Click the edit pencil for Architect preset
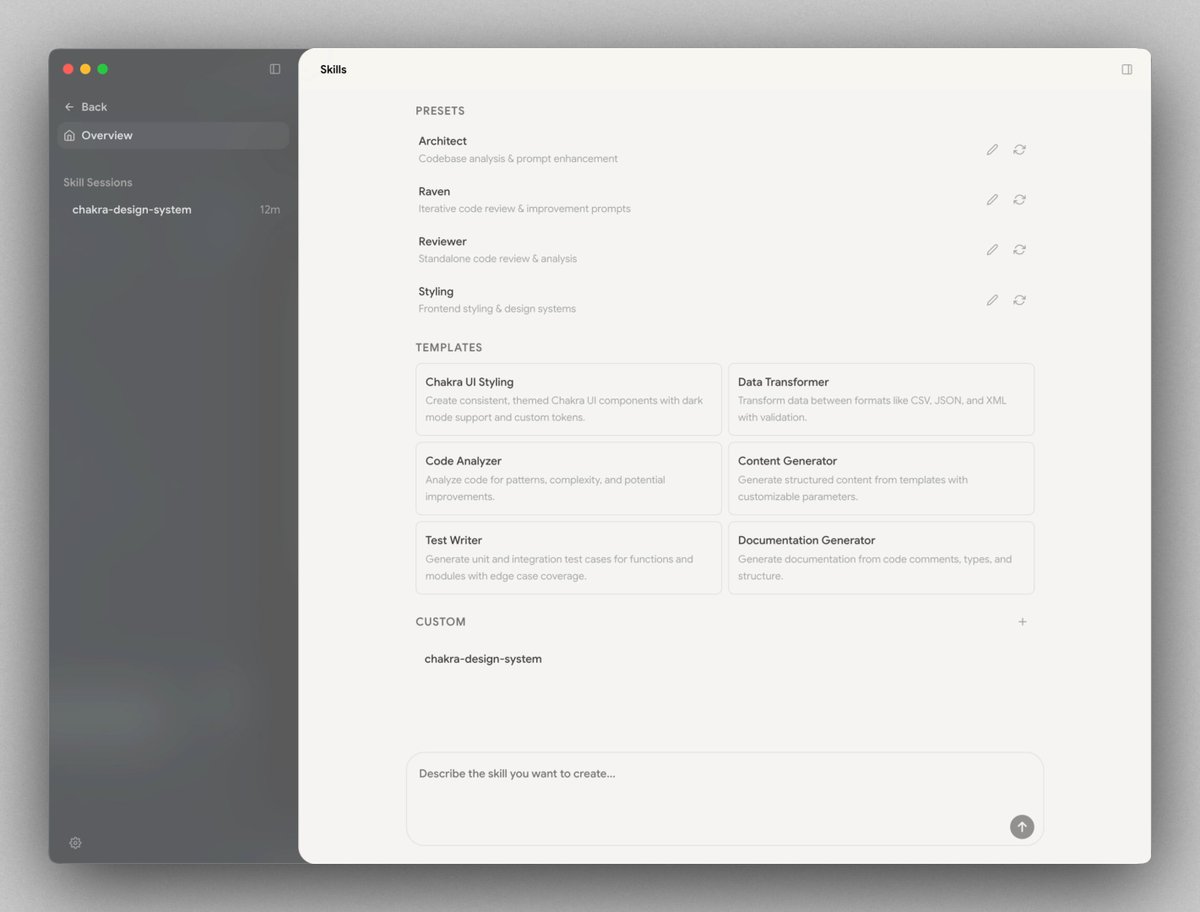The image size is (1200, 912). [x=992, y=150]
